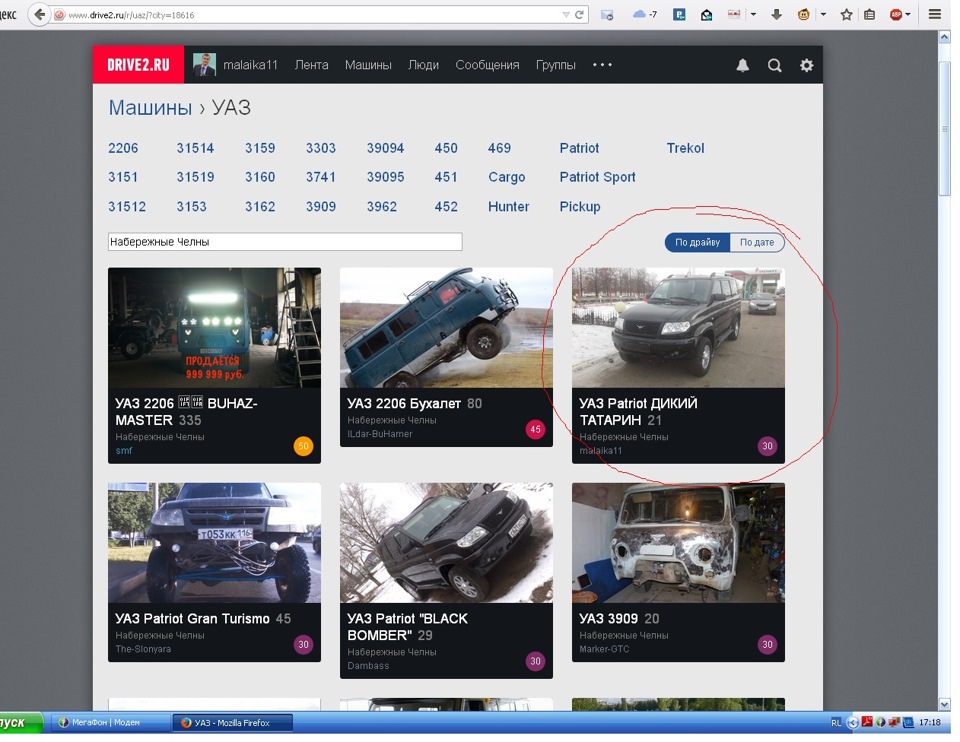Open notifications bell in DRIVE2 header
The height and width of the screenshot is (742, 960).
point(742,65)
